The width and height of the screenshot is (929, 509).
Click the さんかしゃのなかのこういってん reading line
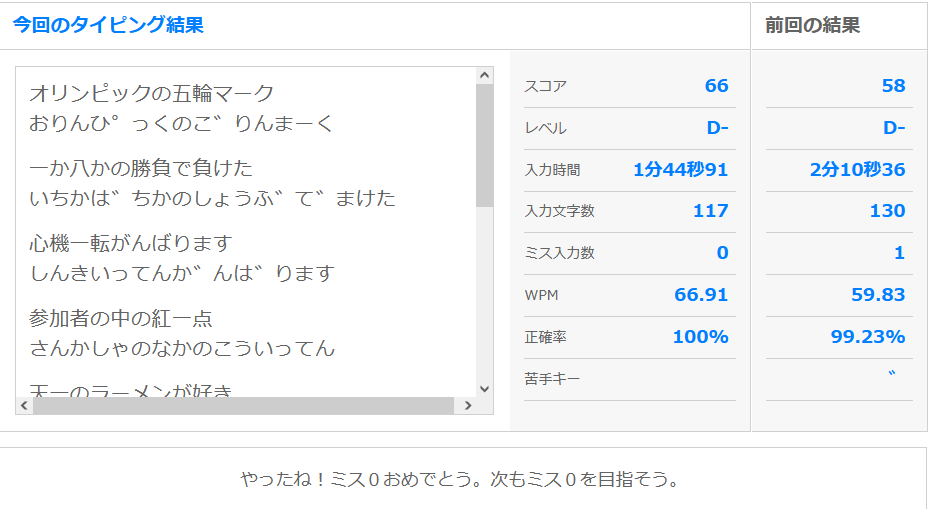pos(182,349)
